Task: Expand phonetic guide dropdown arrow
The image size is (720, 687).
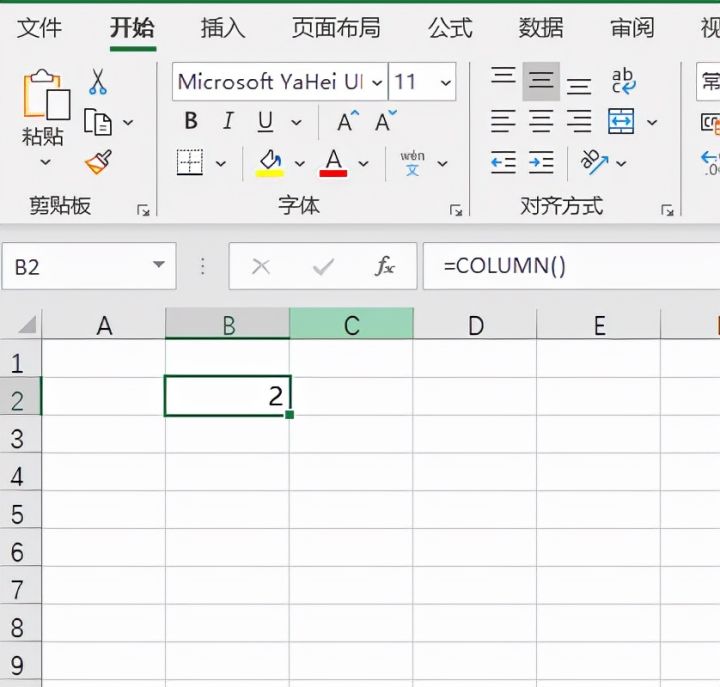Action: click(x=442, y=163)
